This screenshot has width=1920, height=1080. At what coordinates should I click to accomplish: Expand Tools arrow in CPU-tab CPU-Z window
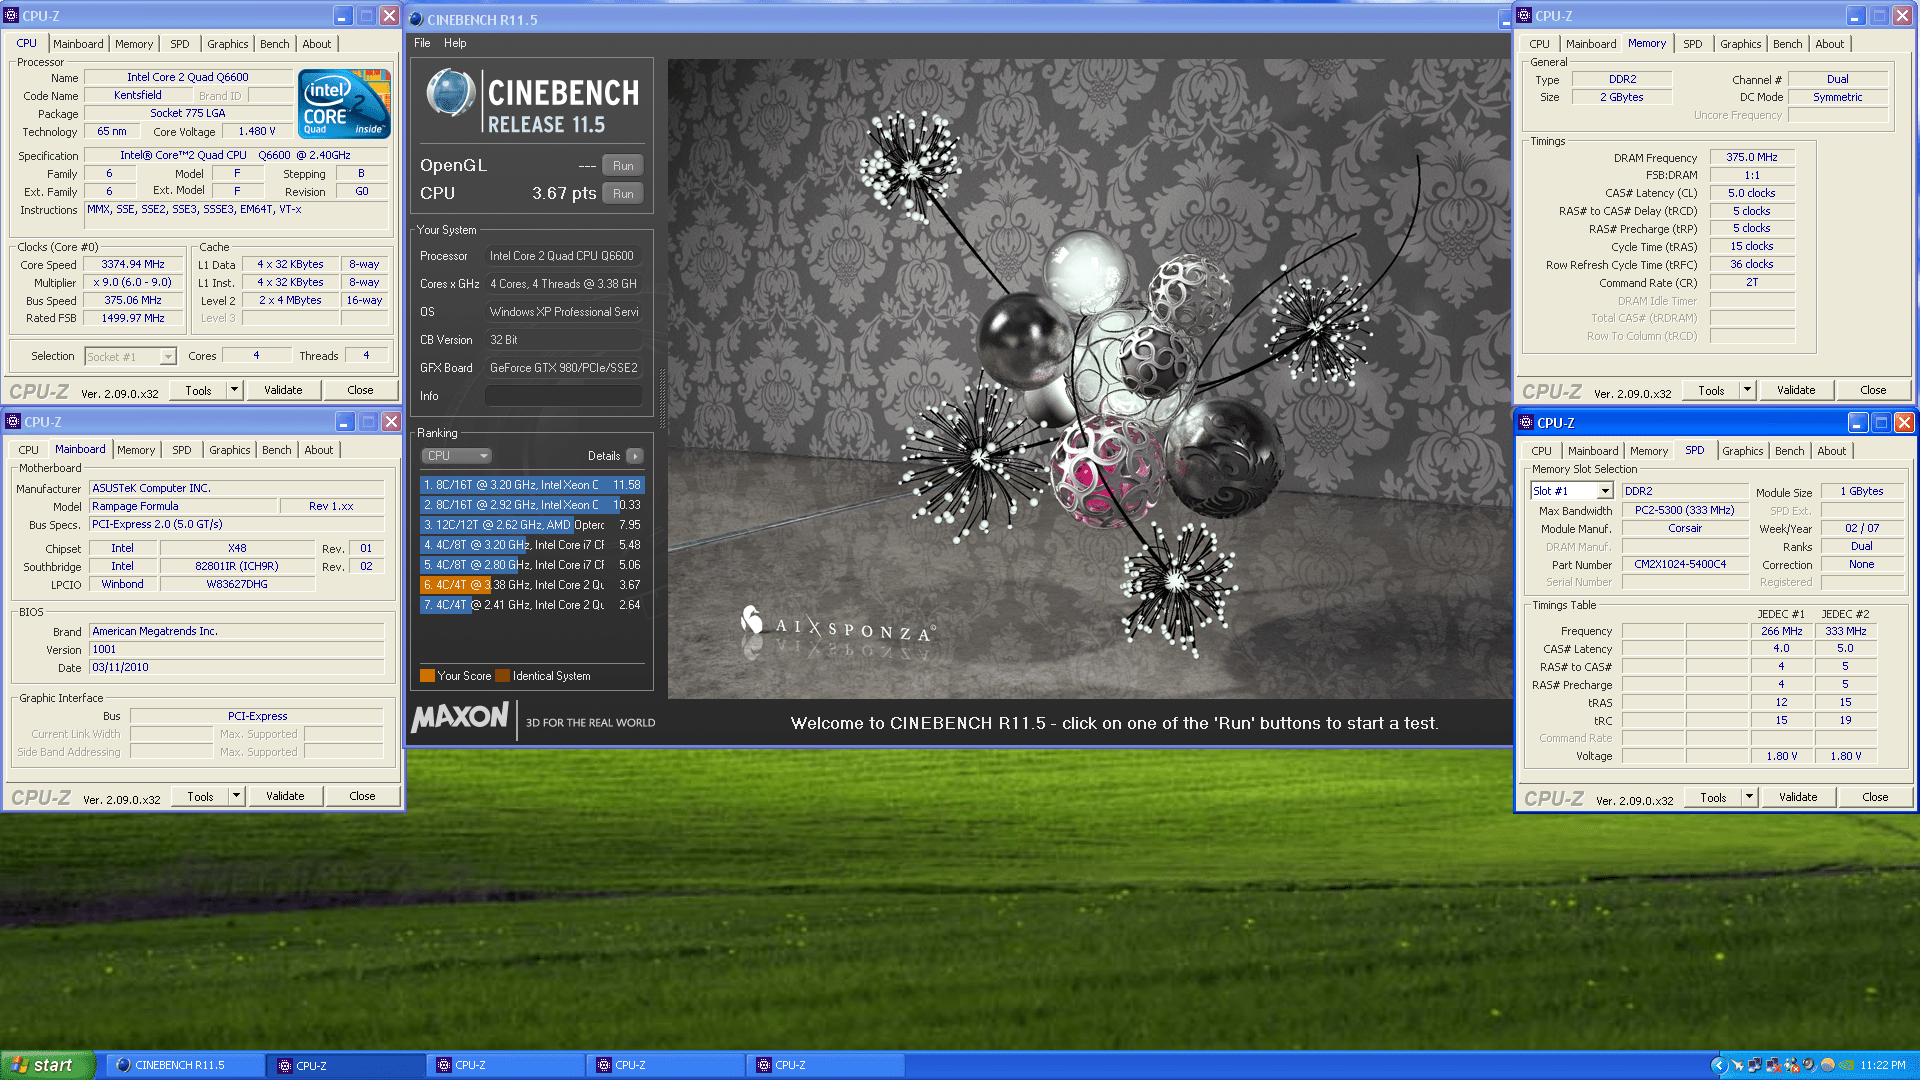(234, 390)
